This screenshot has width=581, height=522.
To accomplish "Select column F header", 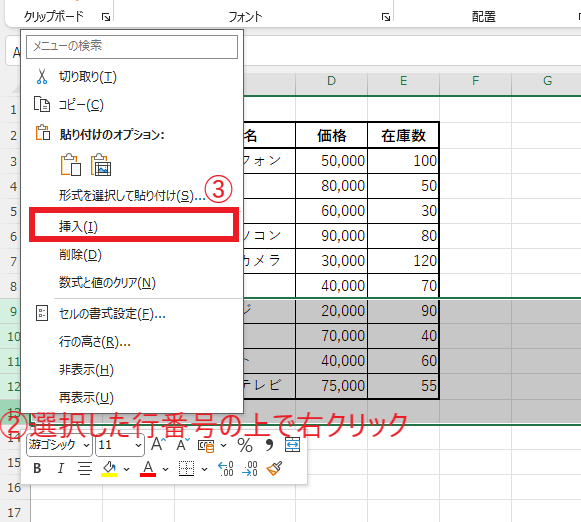I will click(475, 81).
